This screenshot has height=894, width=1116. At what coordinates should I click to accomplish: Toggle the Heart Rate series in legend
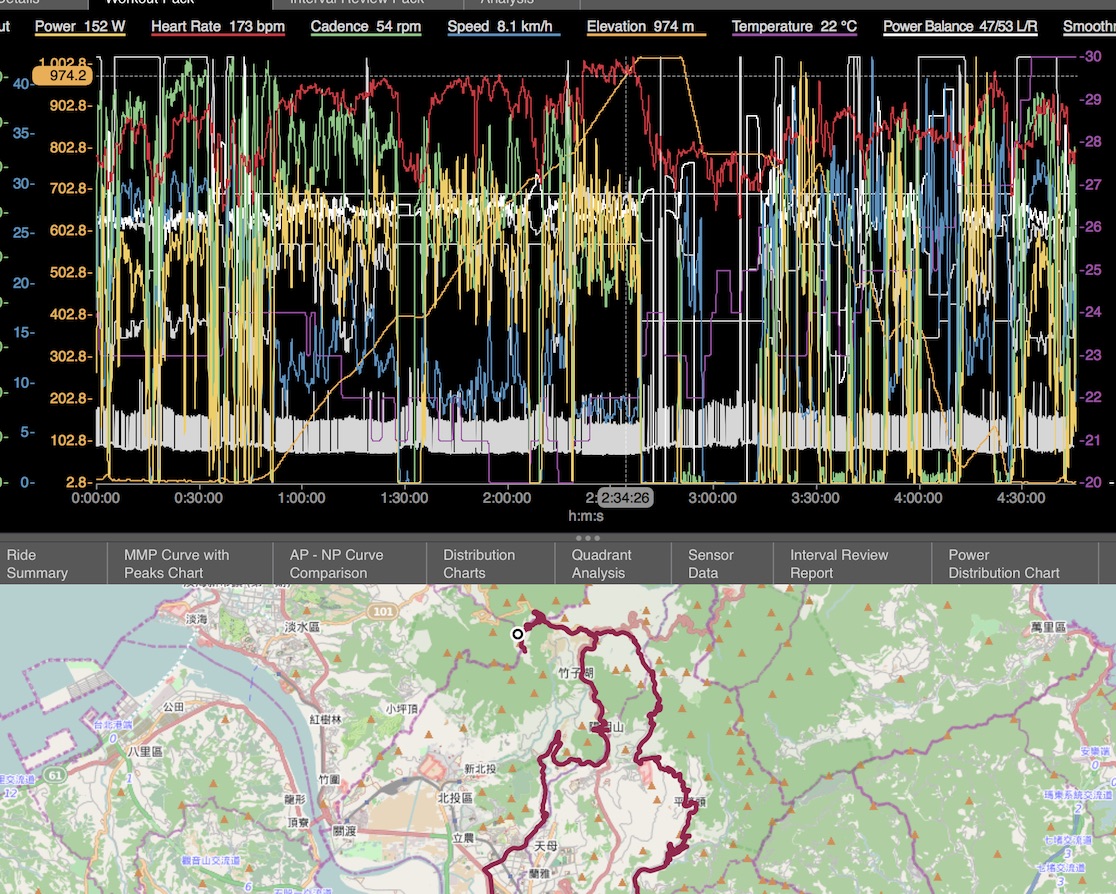coord(217,27)
